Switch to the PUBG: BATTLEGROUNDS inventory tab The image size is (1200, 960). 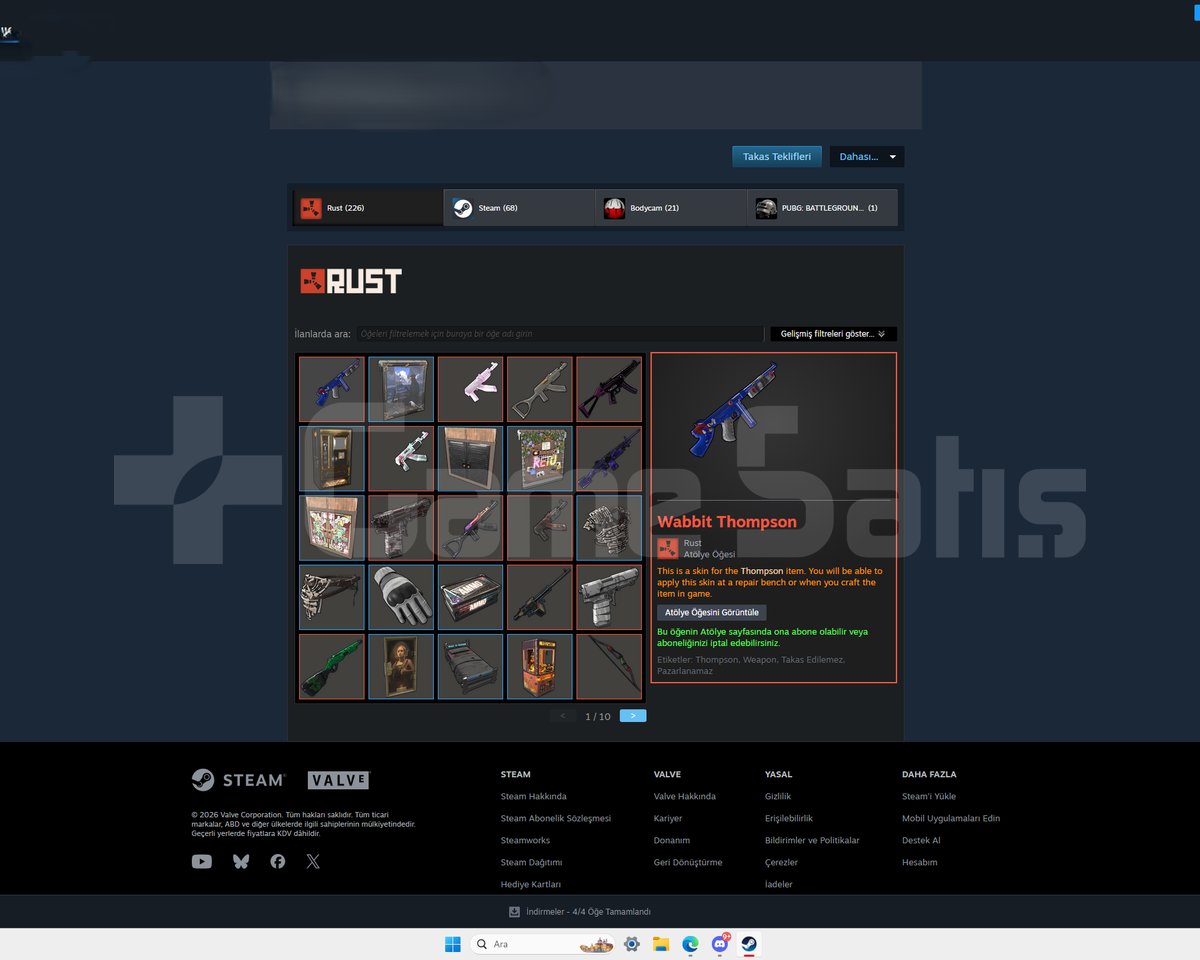point(822,208)
